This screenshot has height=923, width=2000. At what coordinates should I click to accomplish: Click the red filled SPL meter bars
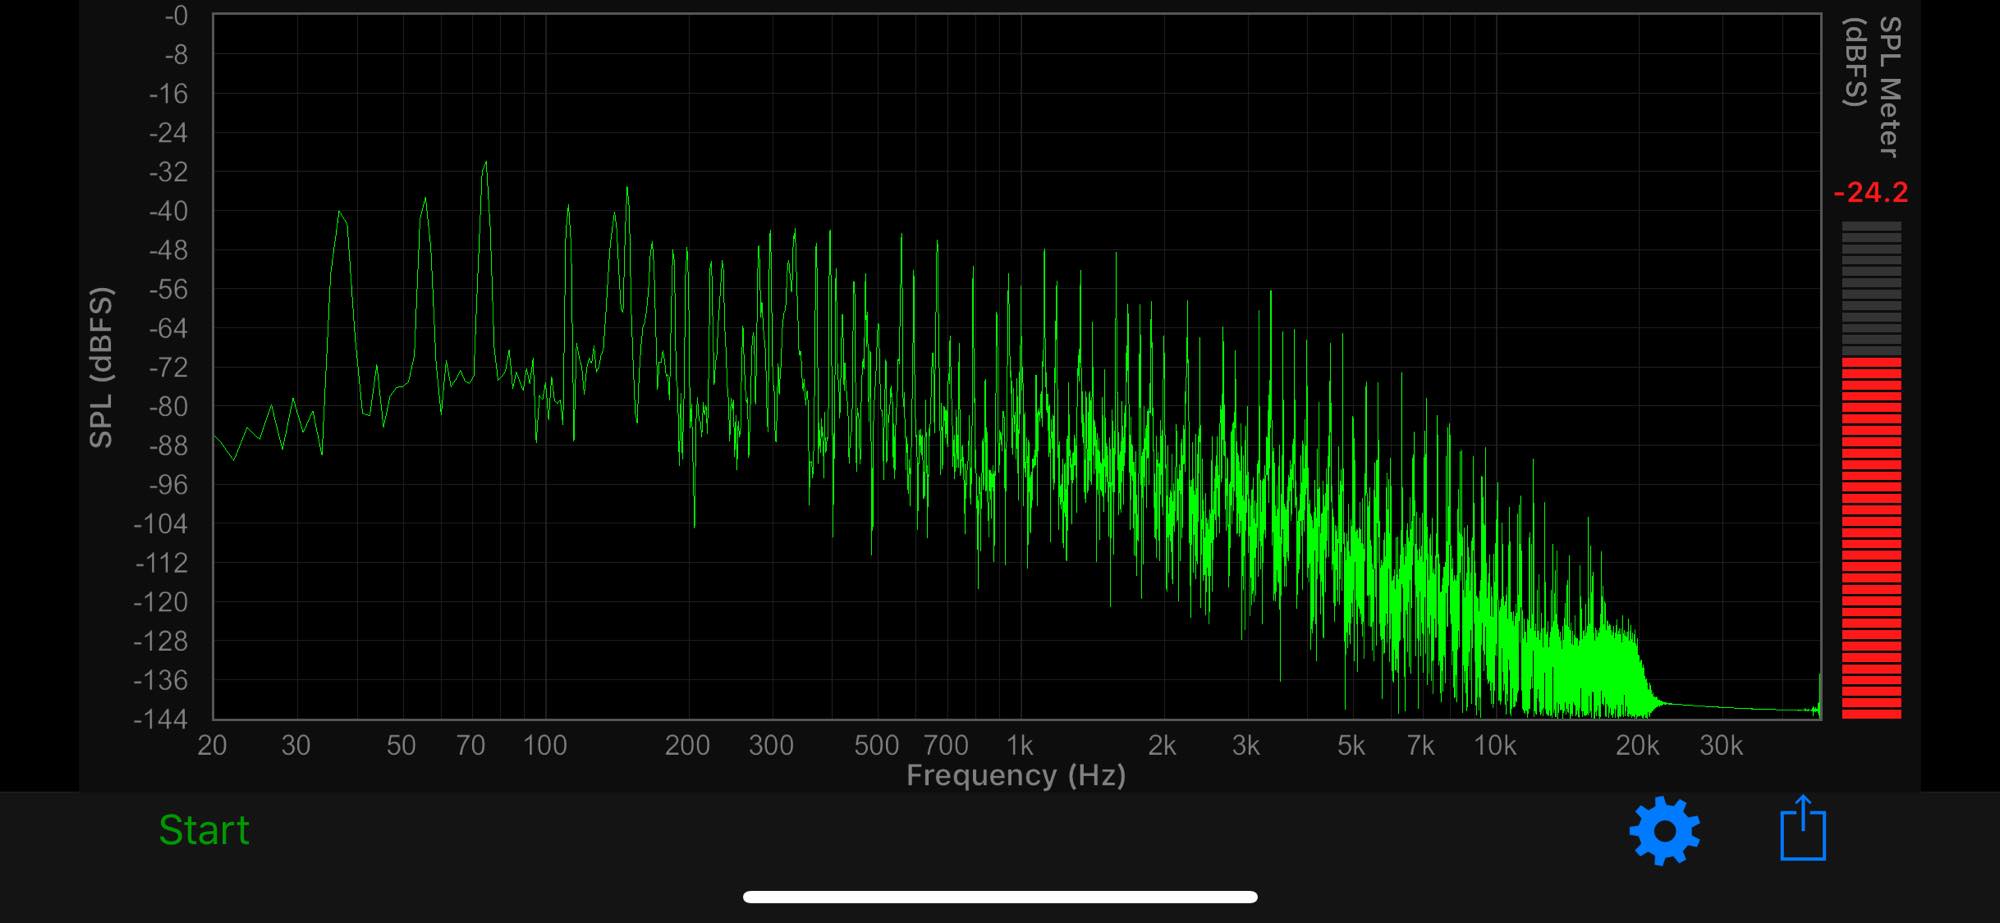(x=1871, y=537)
